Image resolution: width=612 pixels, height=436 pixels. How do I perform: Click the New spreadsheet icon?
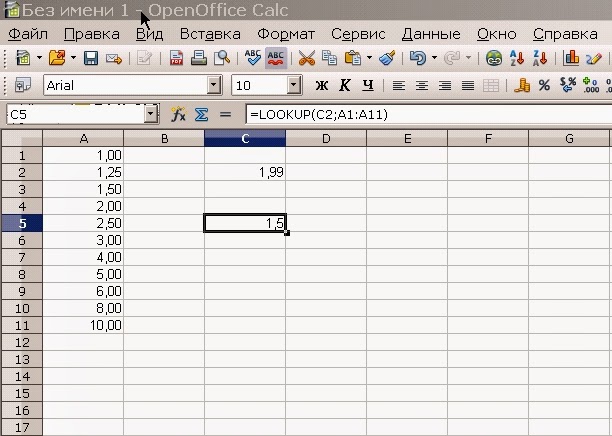click(23, 58)
